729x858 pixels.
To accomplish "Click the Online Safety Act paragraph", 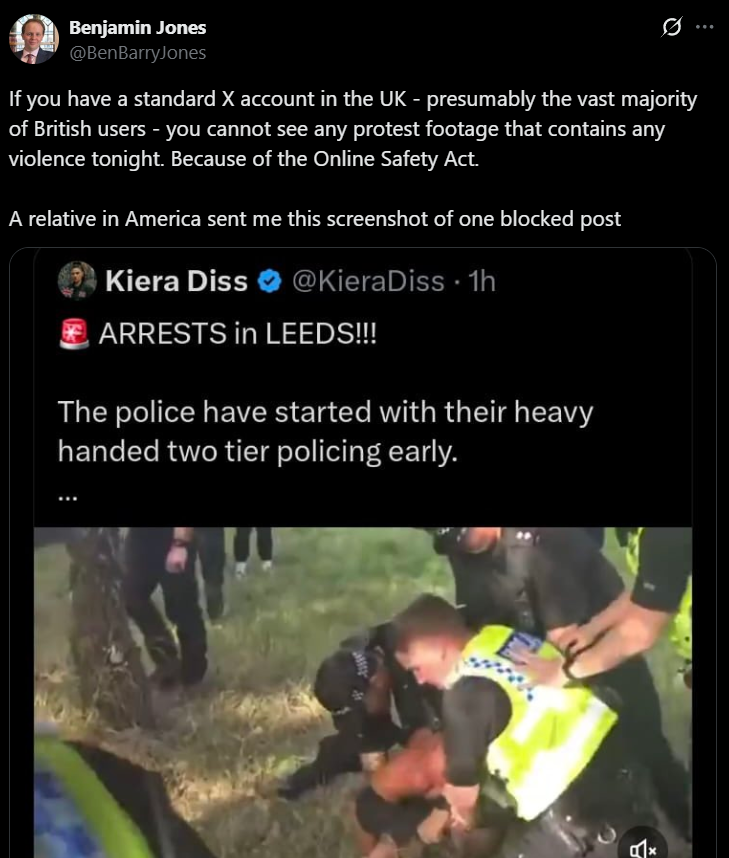I will pyautogui.click(x=352, y=129).
